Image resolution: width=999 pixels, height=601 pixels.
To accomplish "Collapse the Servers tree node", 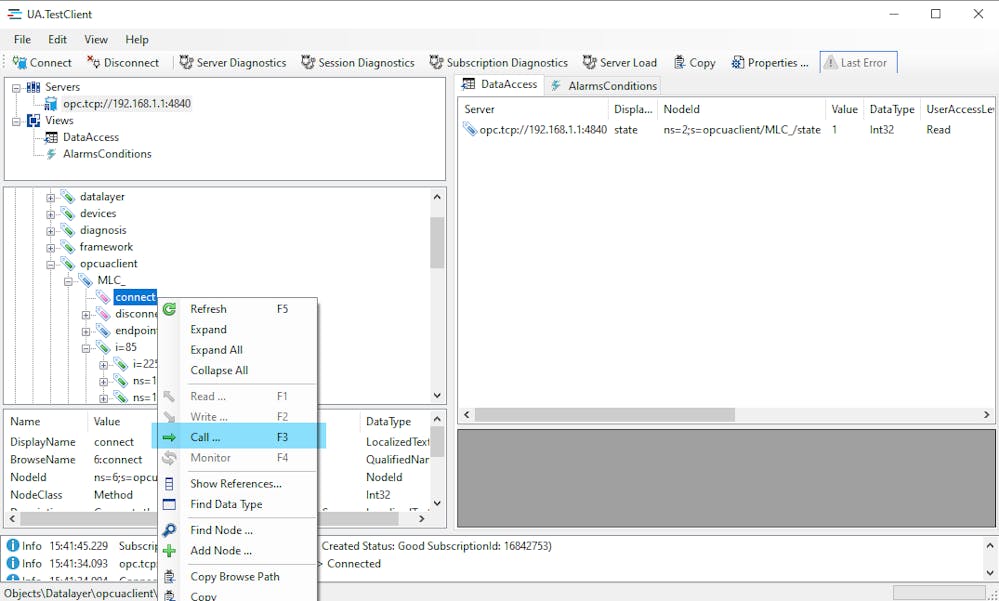I will (17, 87).
